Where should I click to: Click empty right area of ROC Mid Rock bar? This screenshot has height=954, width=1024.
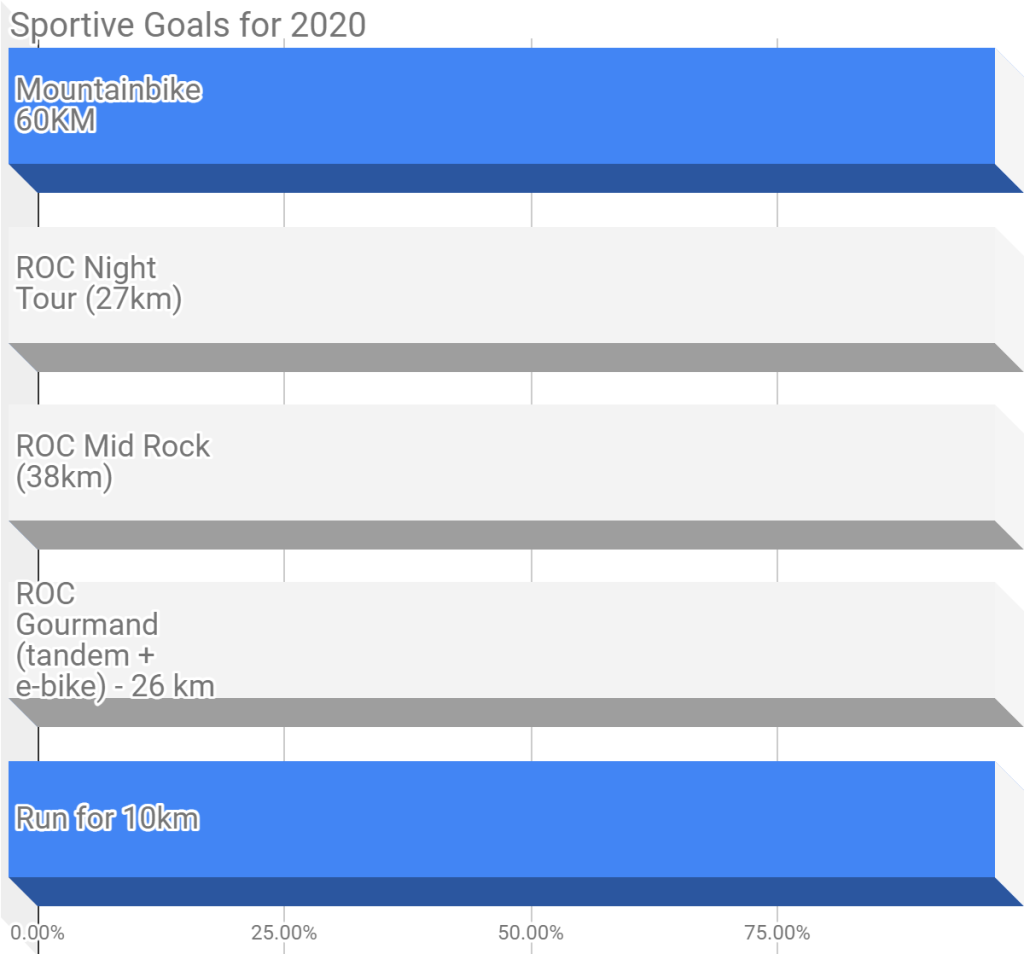click(850, 462)
